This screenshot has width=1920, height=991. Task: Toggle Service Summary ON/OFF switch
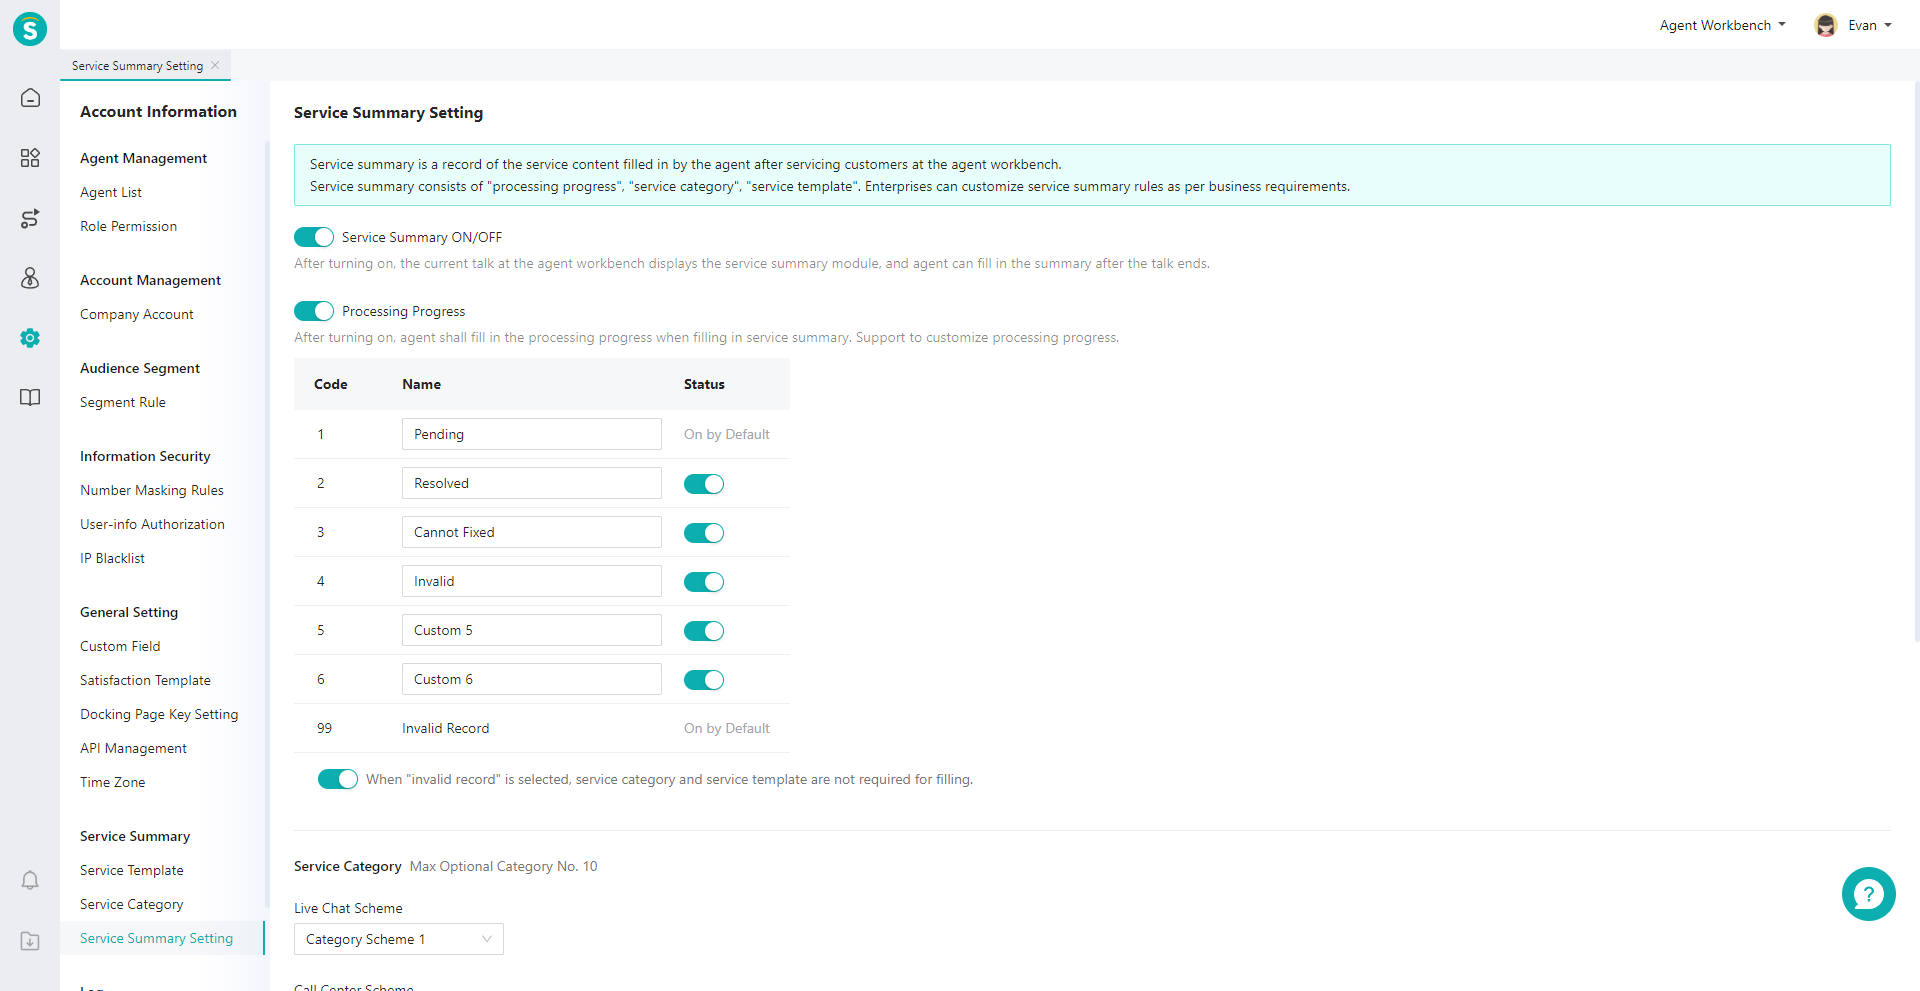click(x=314, y=237)
